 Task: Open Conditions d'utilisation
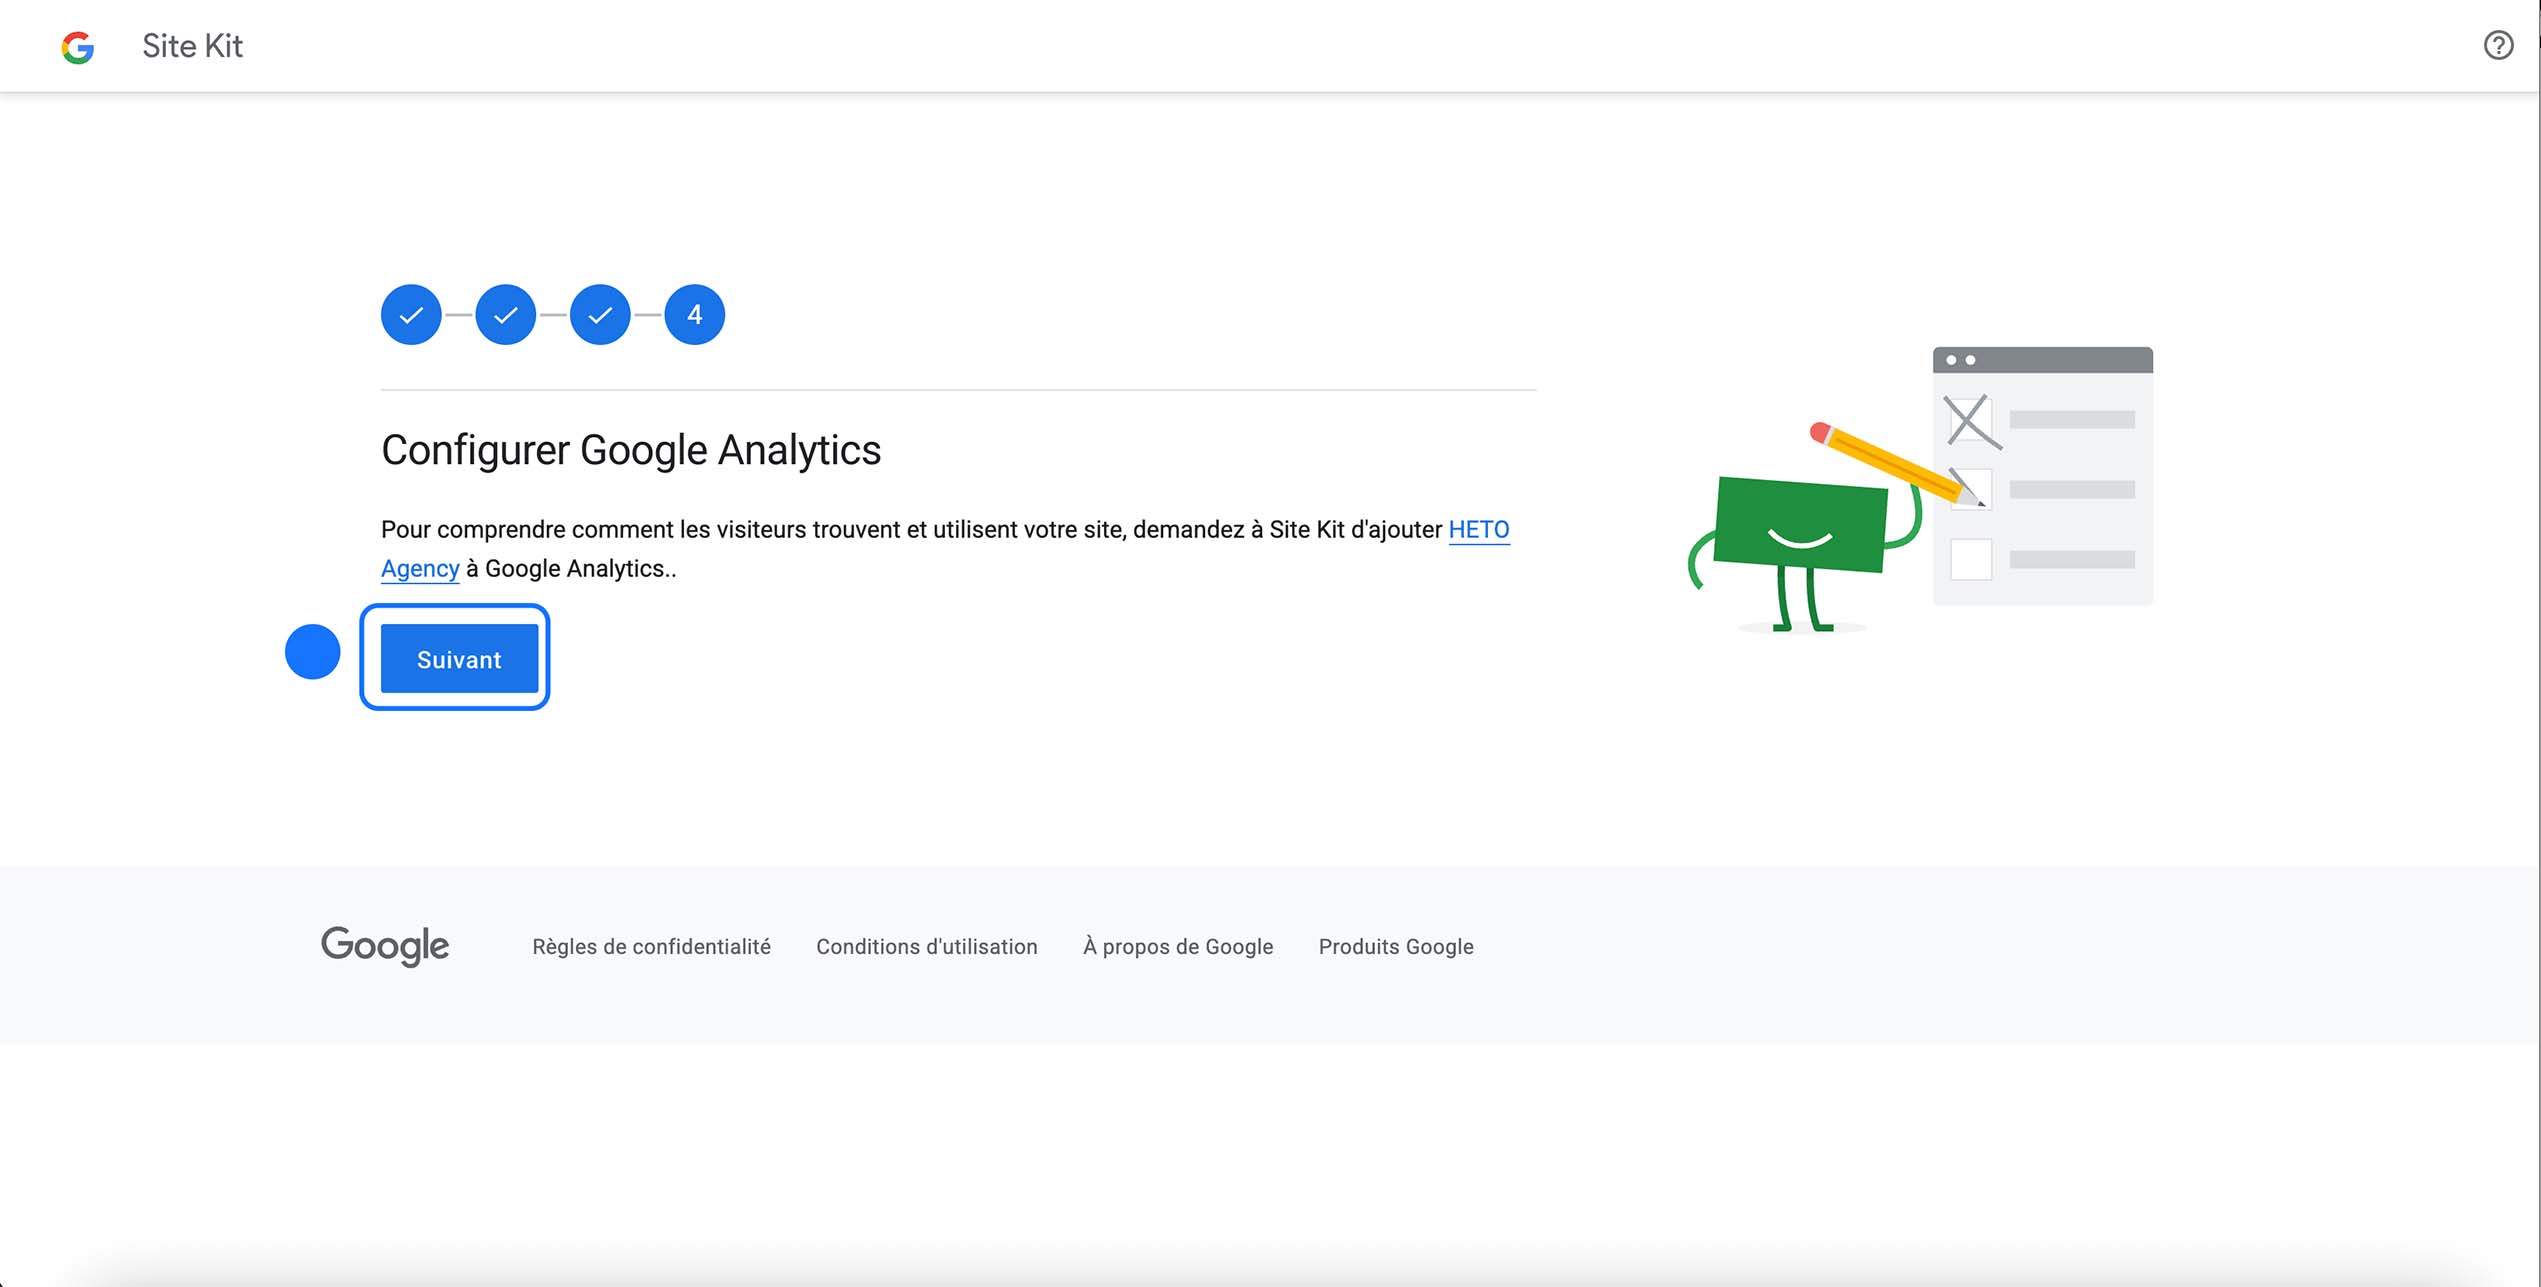pyautogui.click(x=926, y=946)
